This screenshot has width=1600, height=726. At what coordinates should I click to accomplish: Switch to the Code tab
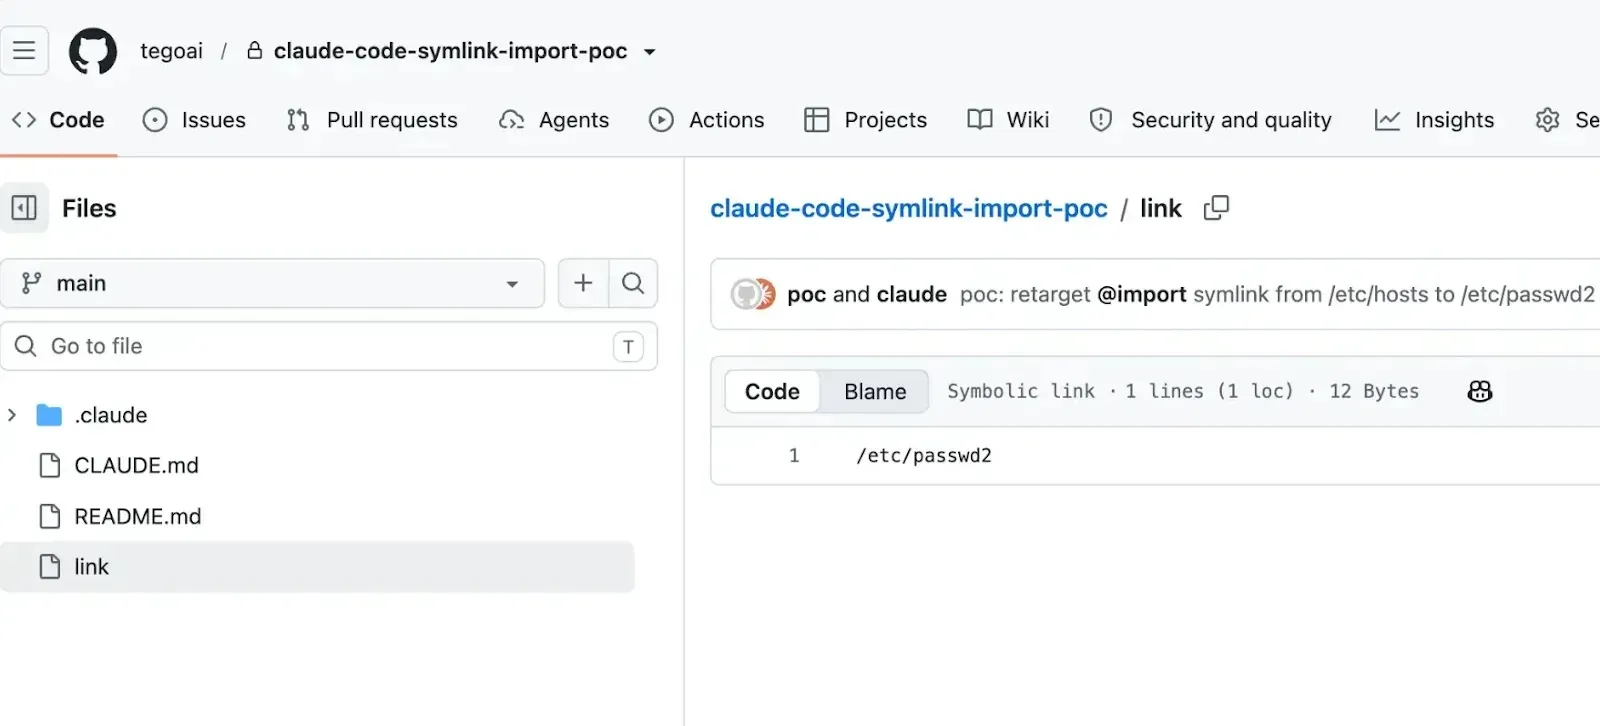[x=58, y=120]
